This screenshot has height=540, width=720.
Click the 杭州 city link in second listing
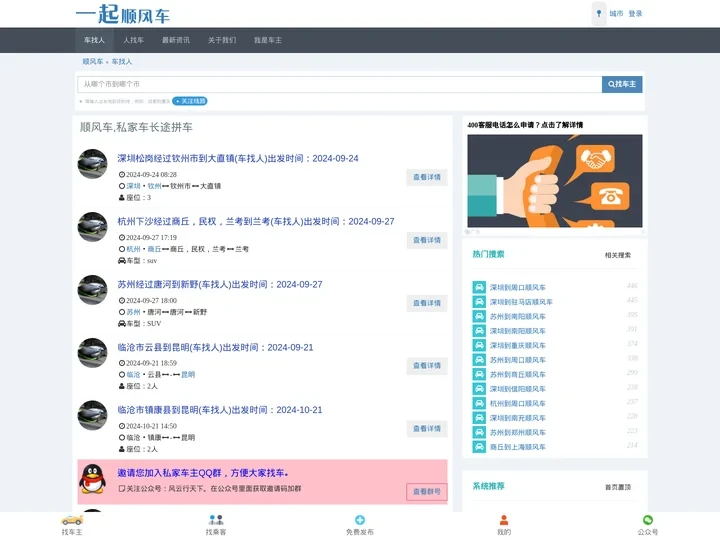click(133, 249)
